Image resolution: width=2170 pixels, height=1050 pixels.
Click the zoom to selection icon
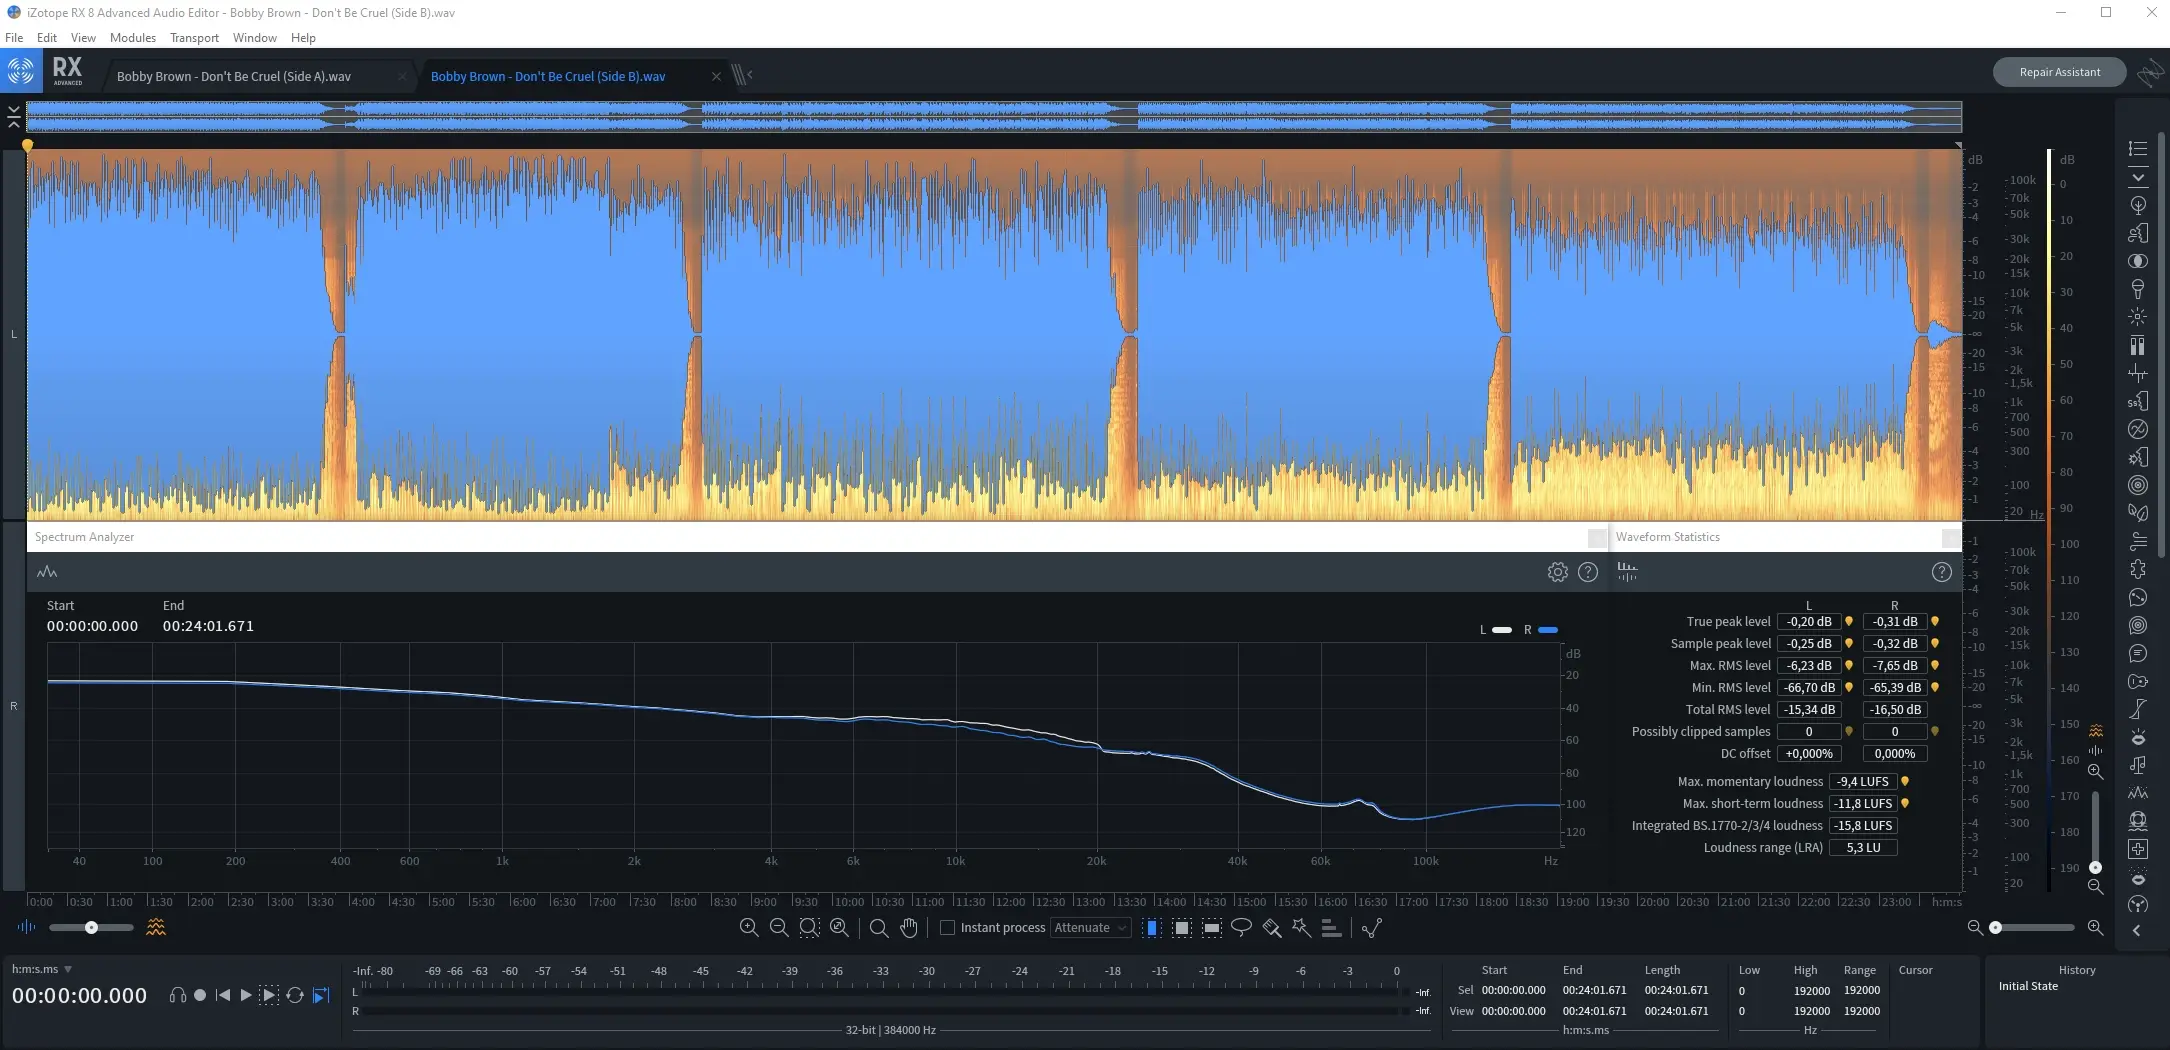coord(809,928)
